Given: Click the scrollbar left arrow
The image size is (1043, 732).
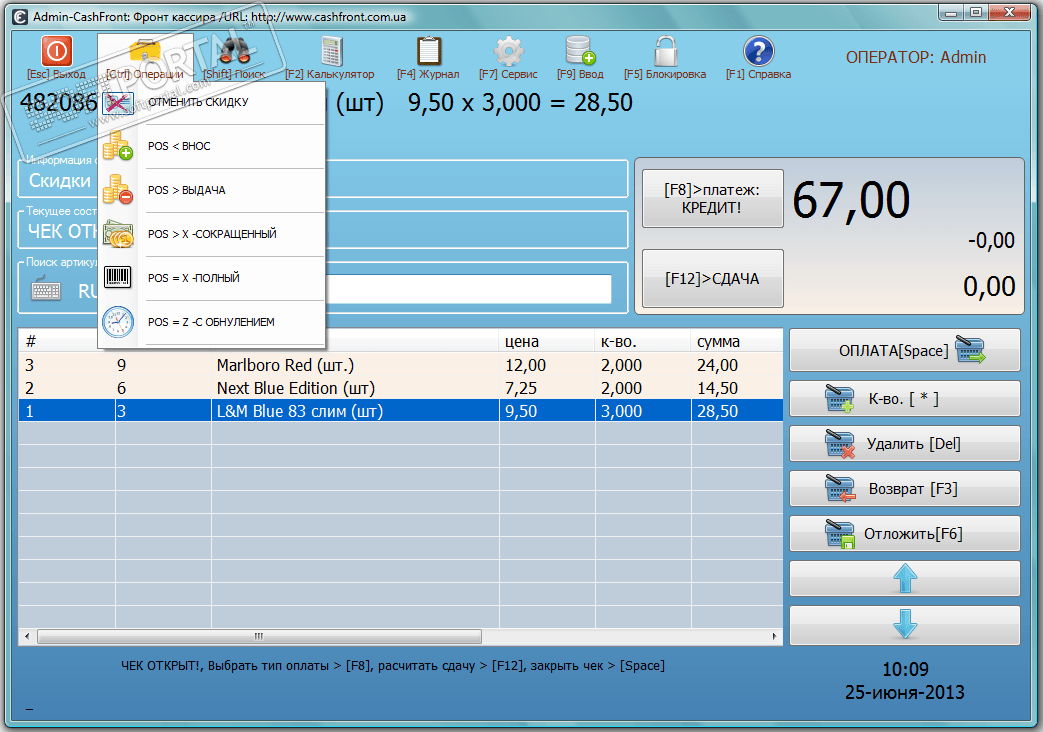Looking at the screenshot, I should tap(27, 637).
